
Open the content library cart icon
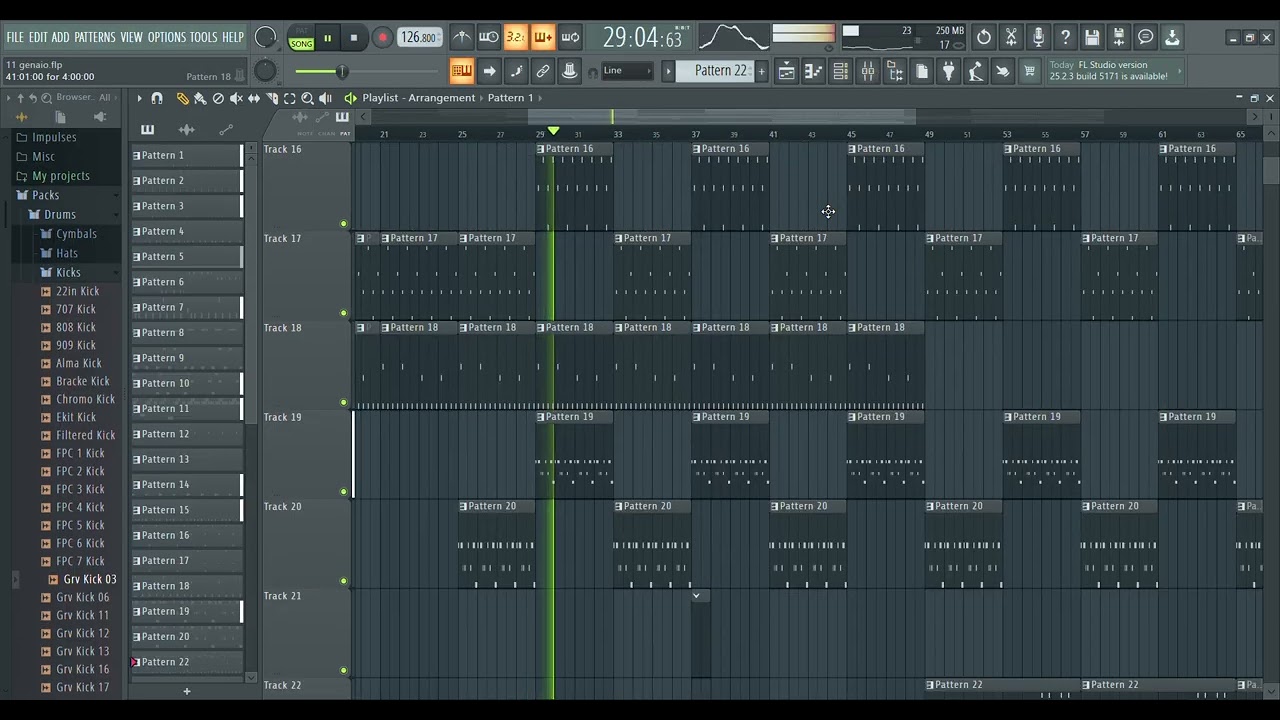click(1029, 71)
